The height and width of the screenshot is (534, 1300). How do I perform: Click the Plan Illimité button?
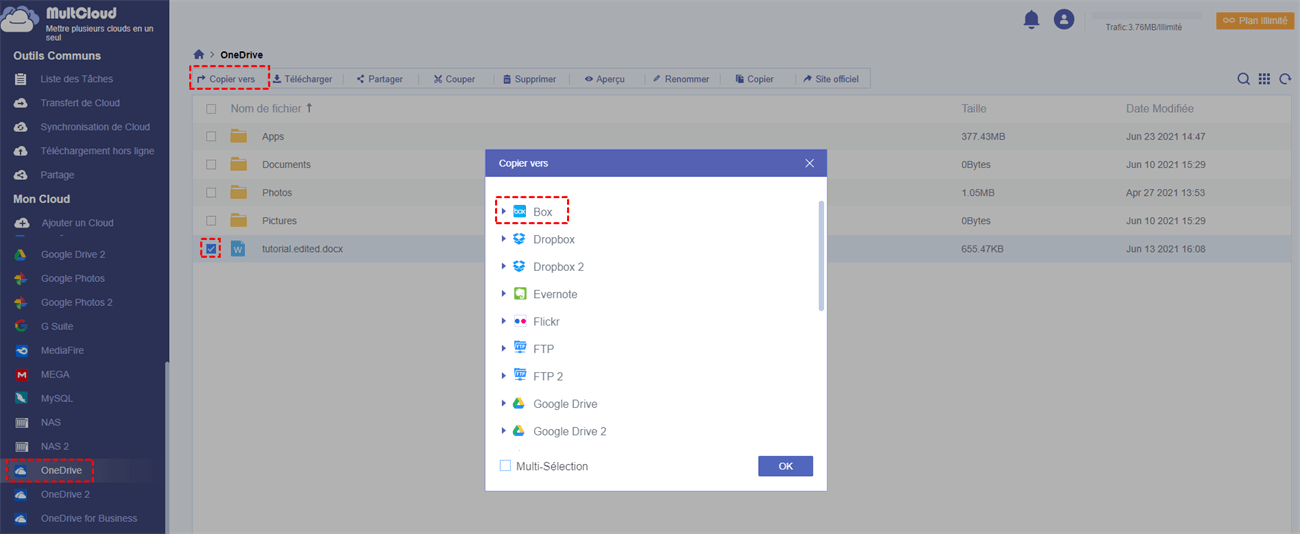click(x=1255, y=20)
